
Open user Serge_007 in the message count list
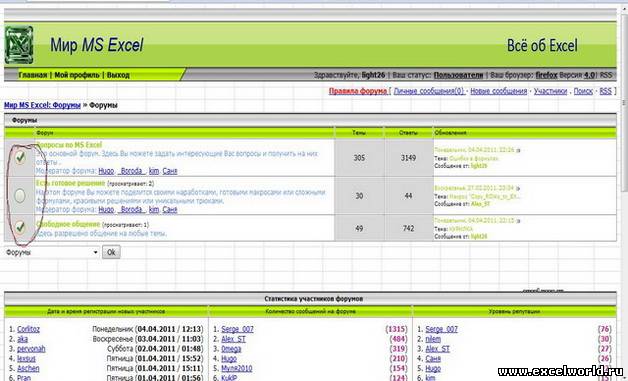(x=238, y=329)
